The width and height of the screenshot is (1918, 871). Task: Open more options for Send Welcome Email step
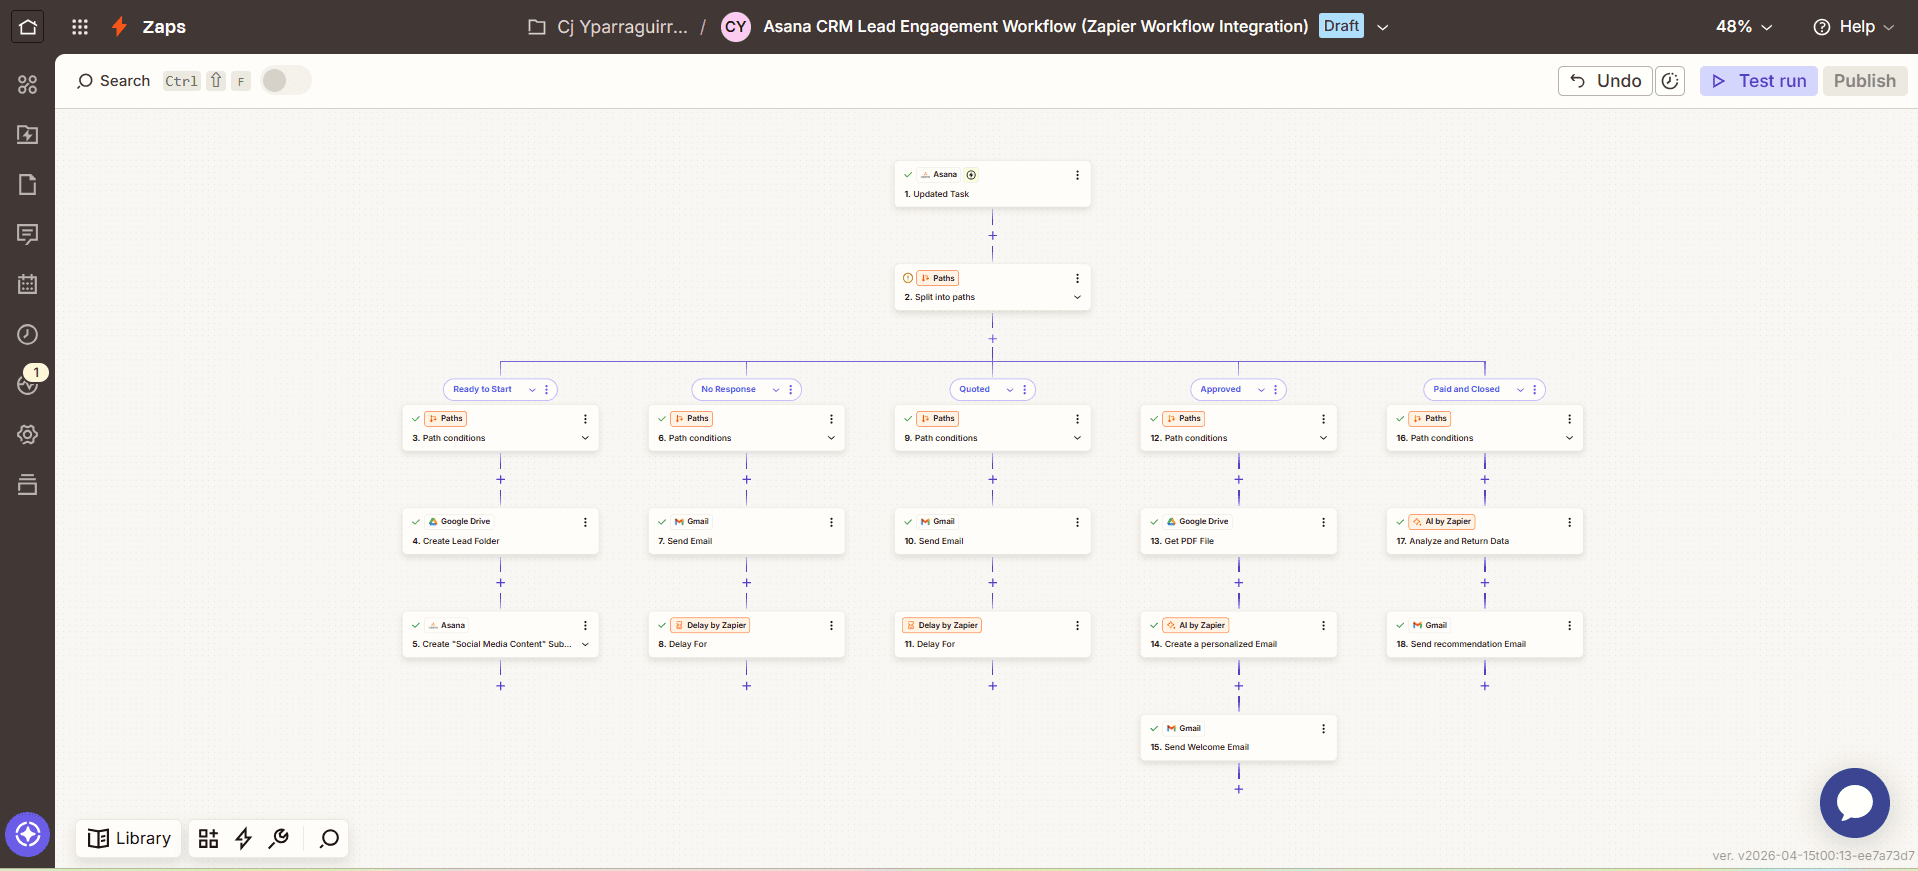pyautogui.click(x=1323, y=729)
